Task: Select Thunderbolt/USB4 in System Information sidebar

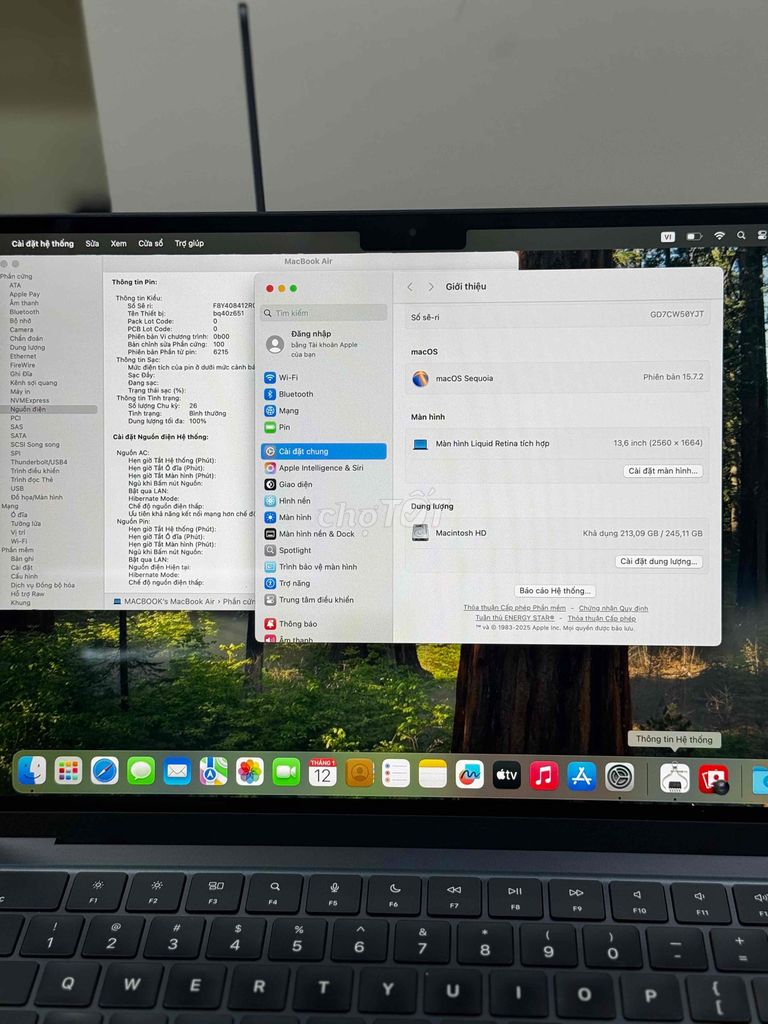Action: 39,462
